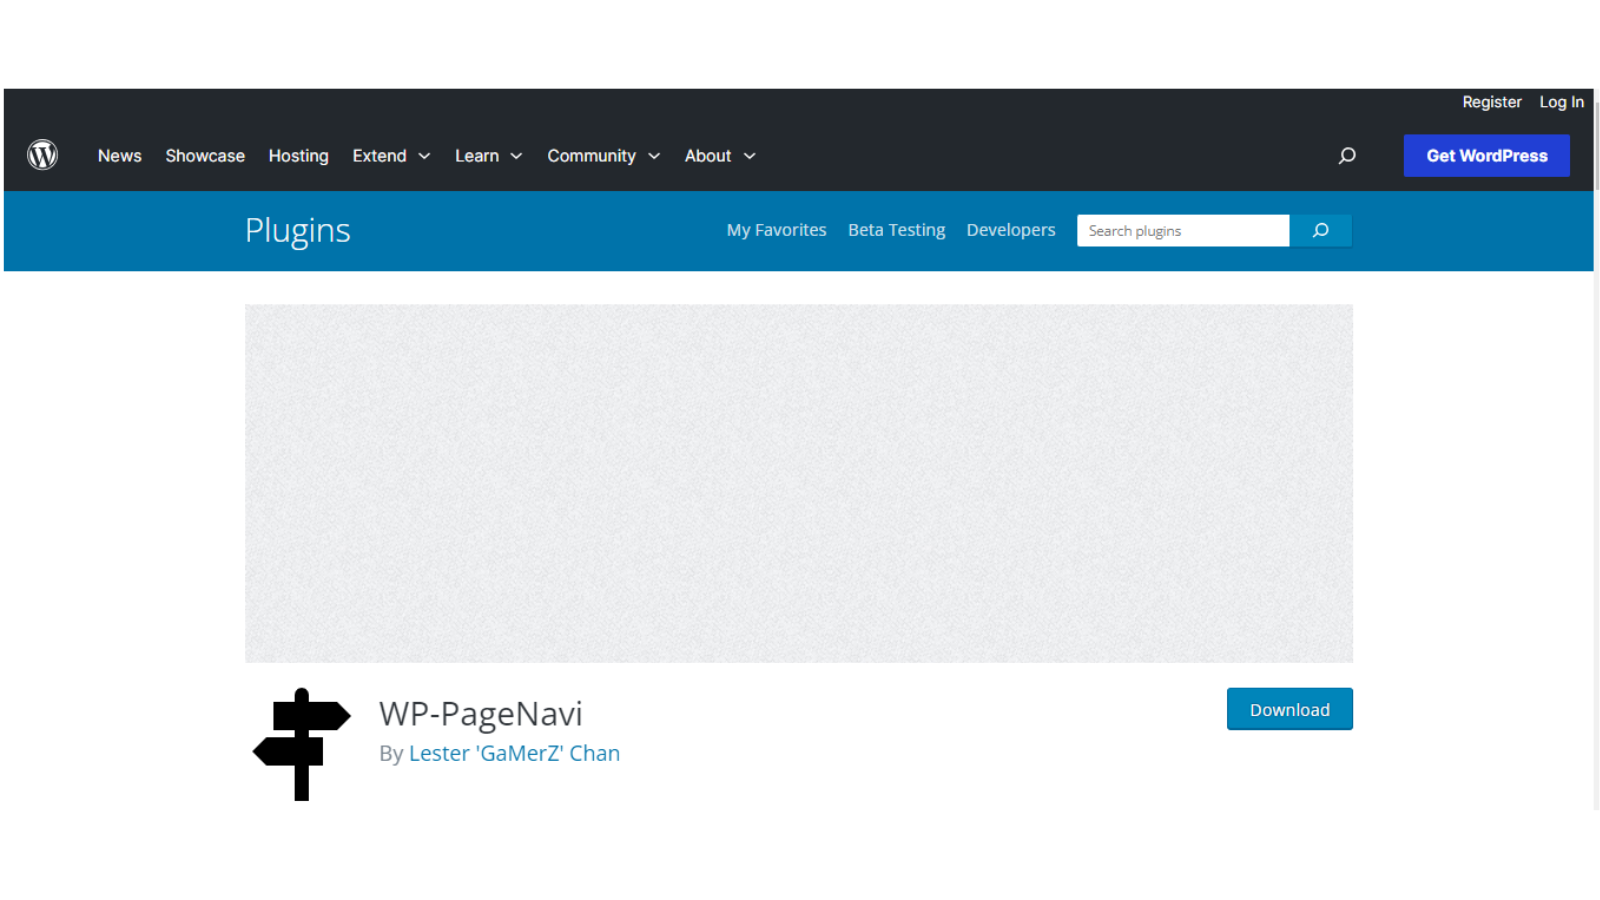This screenshot has width=1600, height=900.
Task: Click the WP-PageNavi plugin title
Action: [480, 714]
